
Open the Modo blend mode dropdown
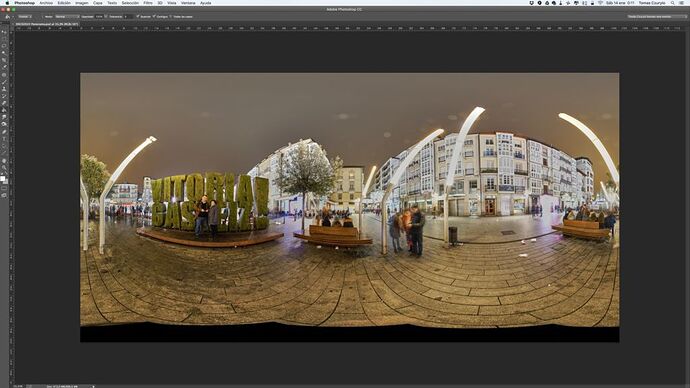pyautogui.click(x=67, y=17)
